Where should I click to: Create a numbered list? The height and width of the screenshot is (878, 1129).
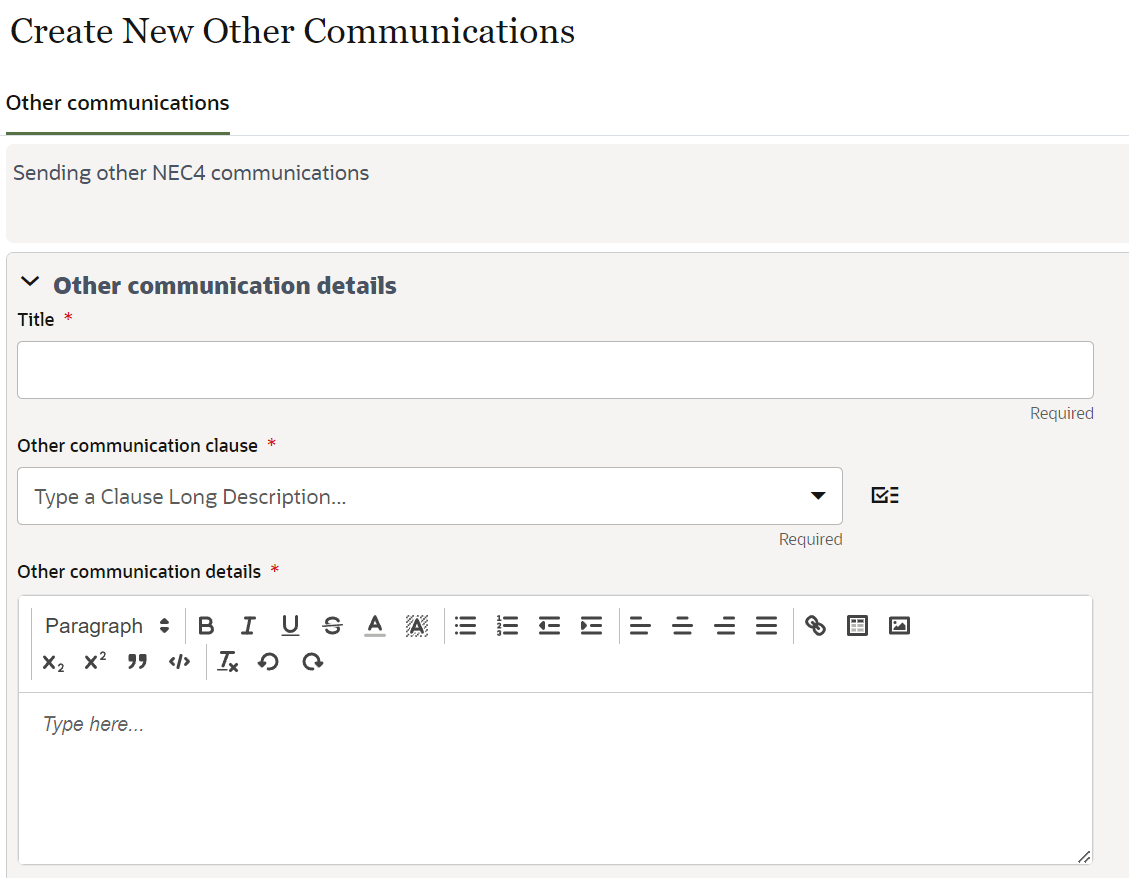point(507,625)
